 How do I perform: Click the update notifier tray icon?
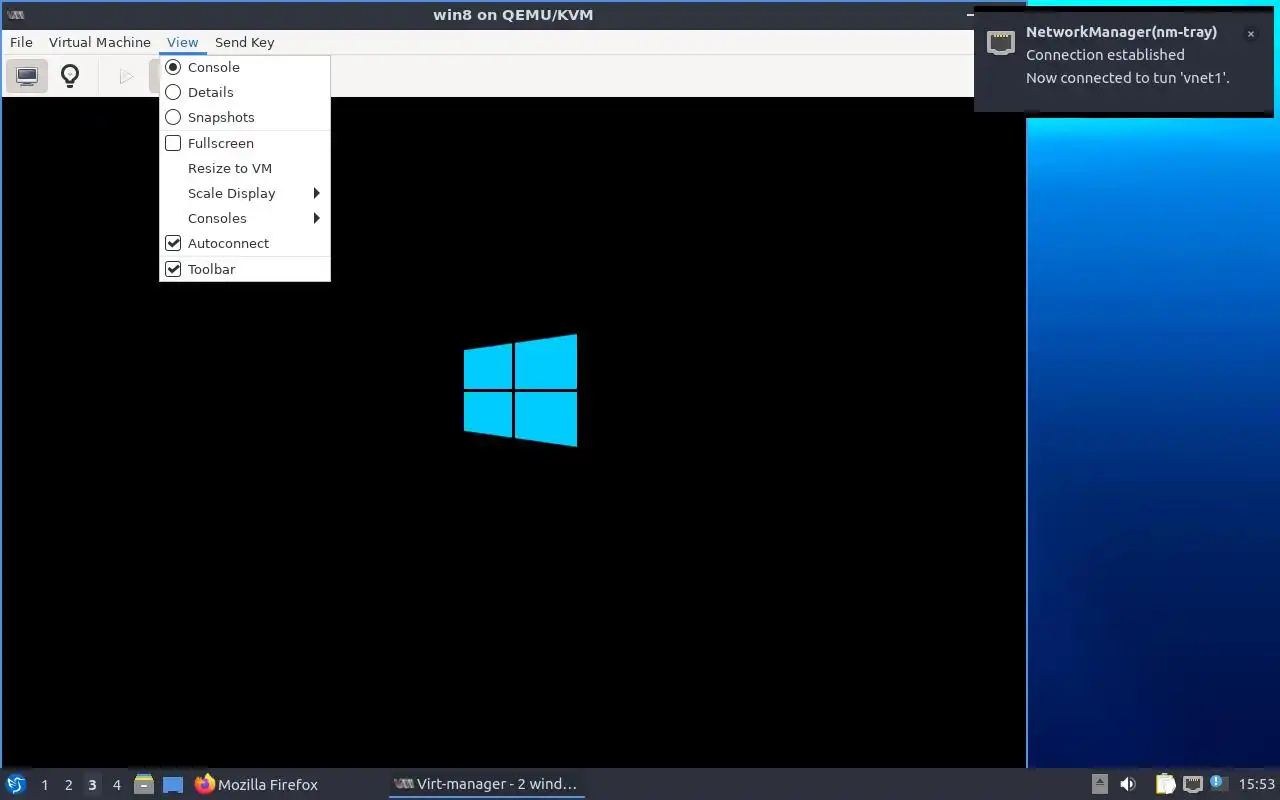pos(1218,783)
